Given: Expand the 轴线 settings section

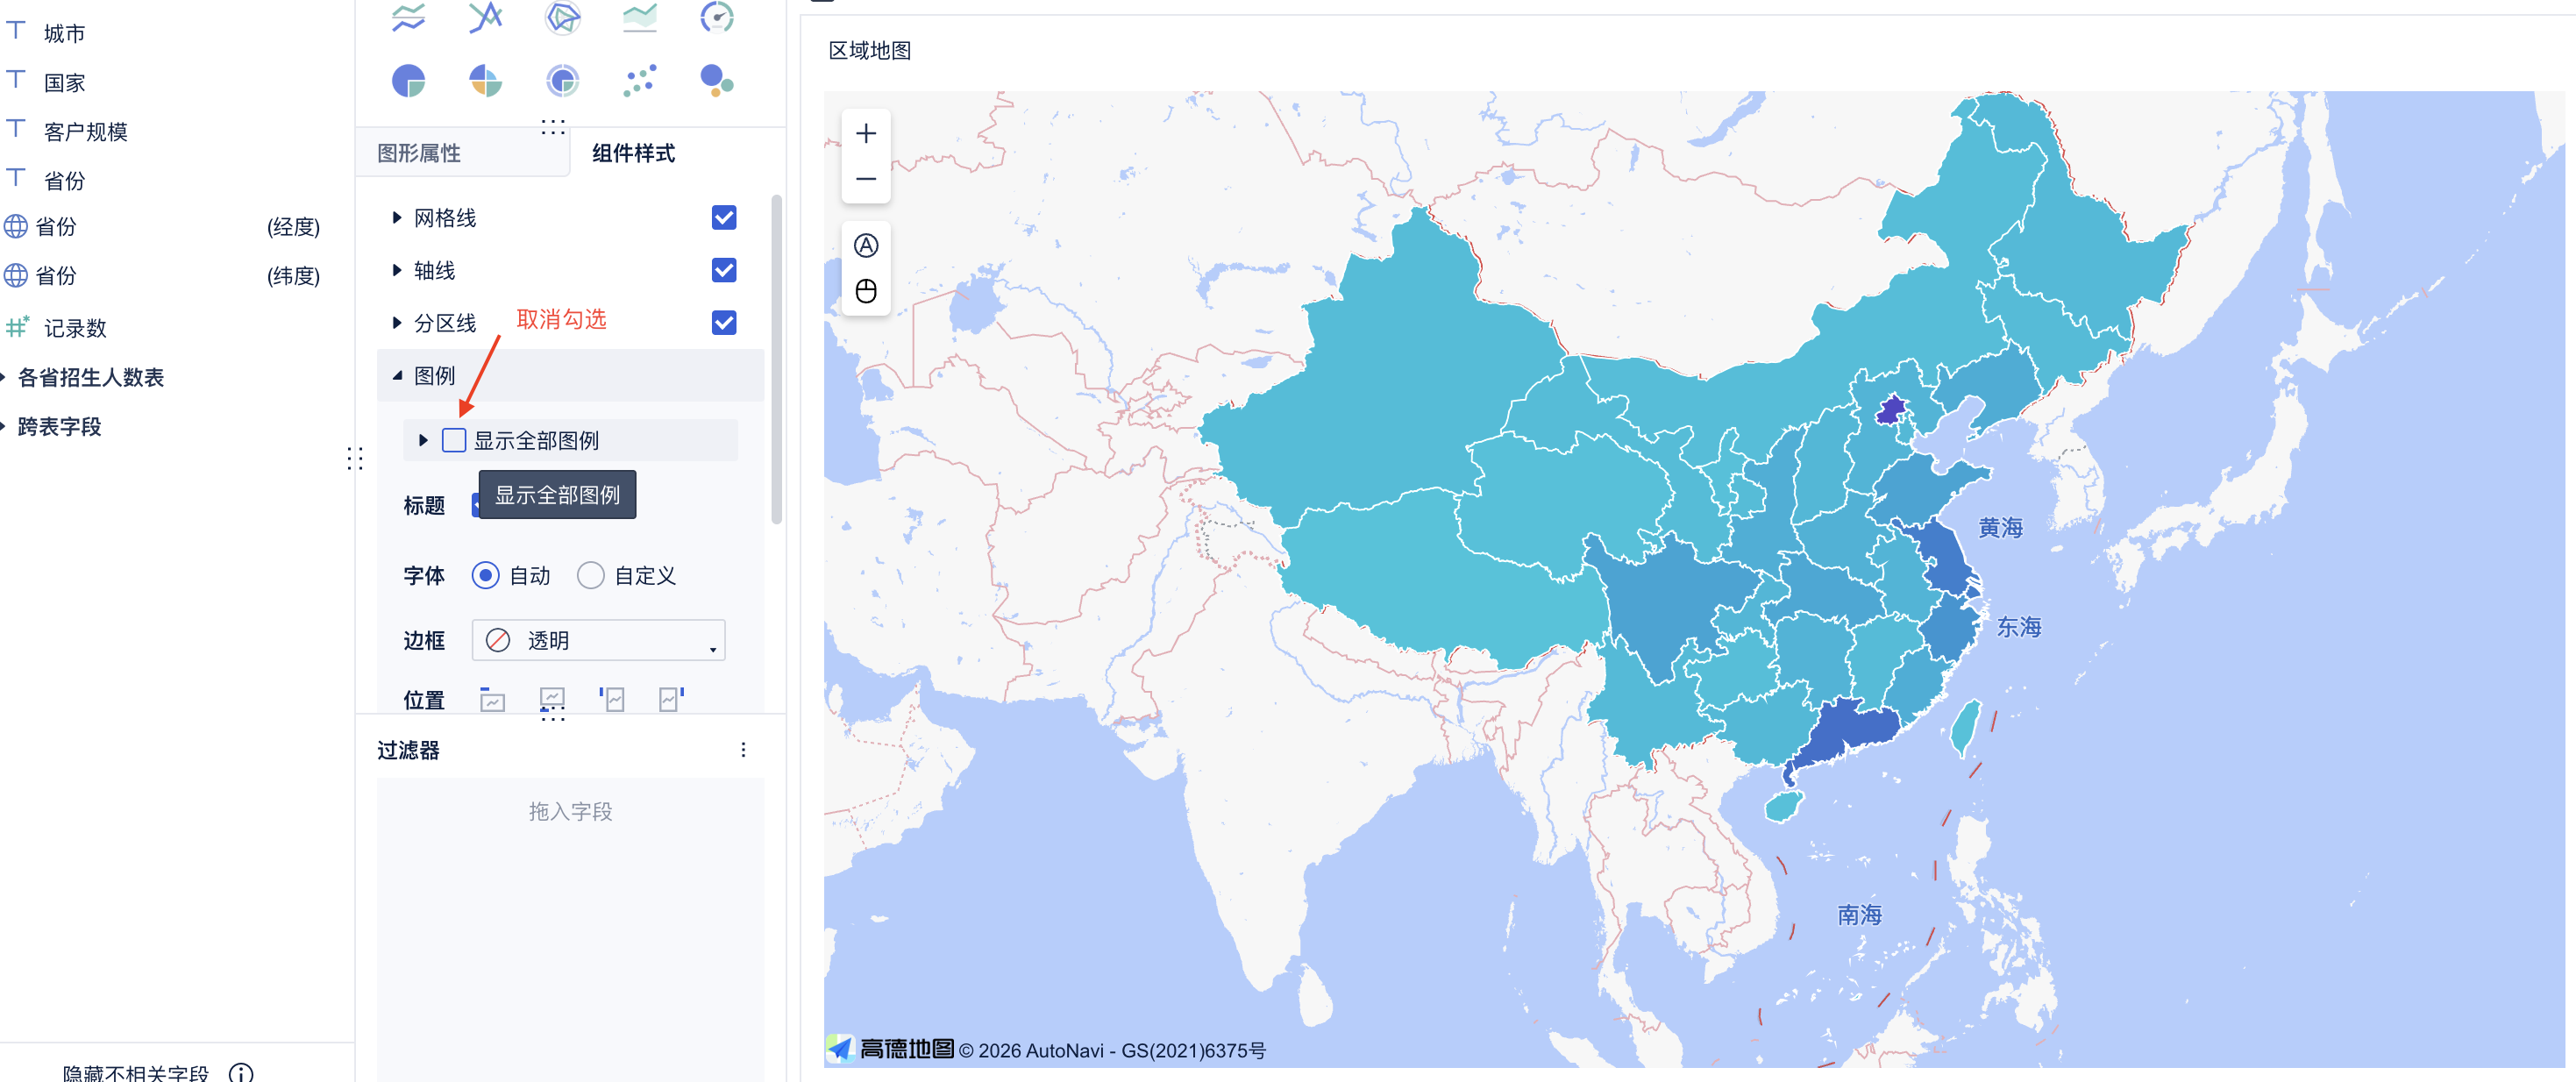Looking at the screenshot, I should [398, 271].
